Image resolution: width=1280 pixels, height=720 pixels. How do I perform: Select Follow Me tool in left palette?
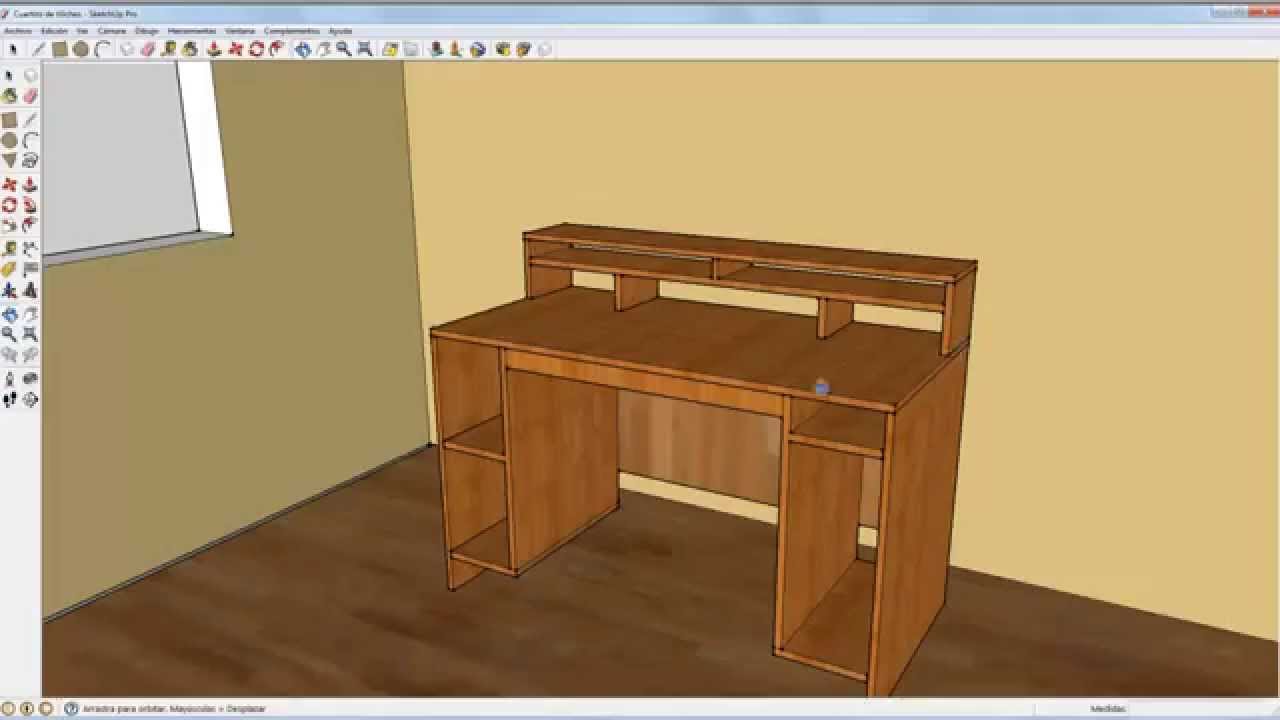pos(30,205)
